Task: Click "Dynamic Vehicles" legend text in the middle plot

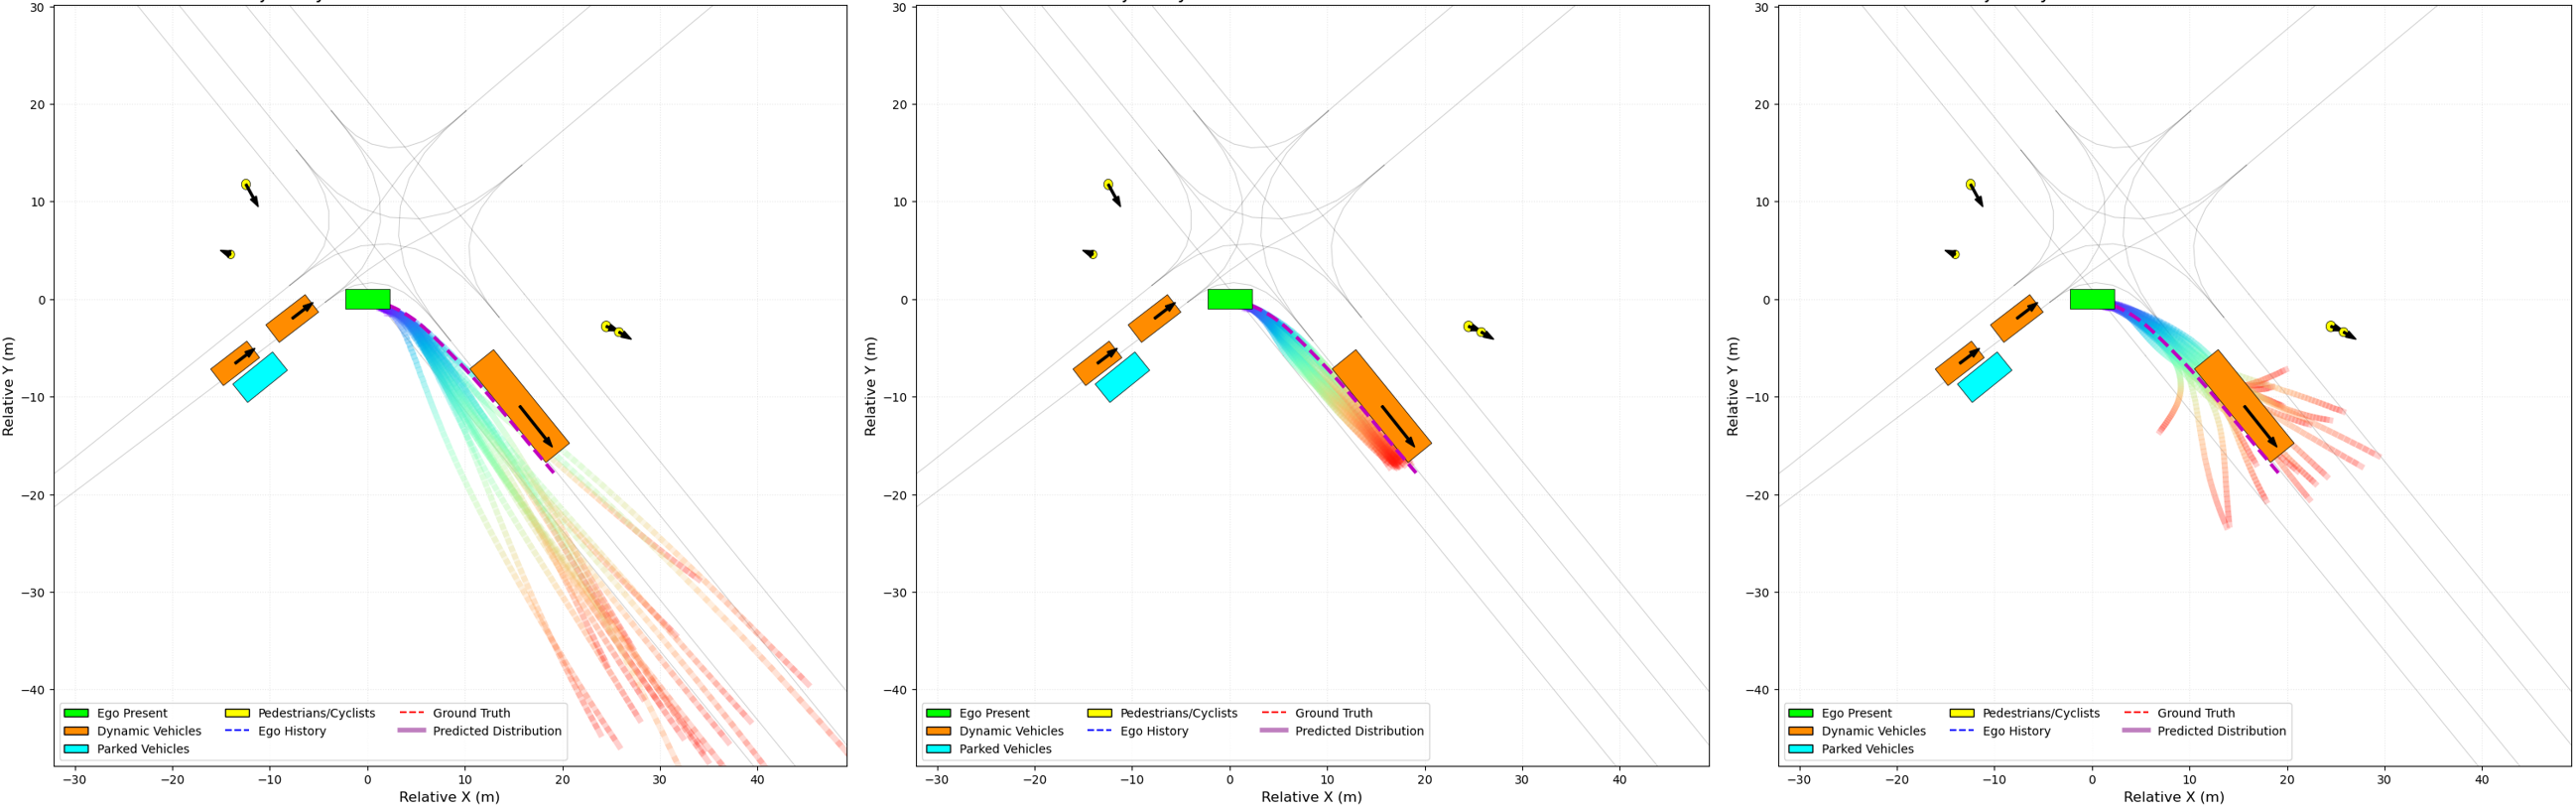Action: 1011,731
